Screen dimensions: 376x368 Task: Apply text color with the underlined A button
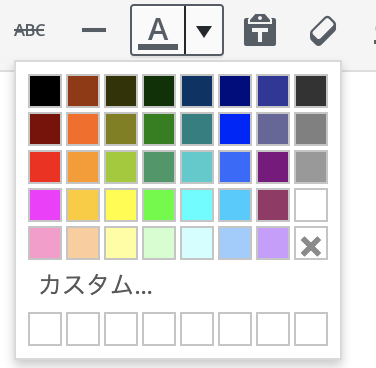tap(158, 30)
